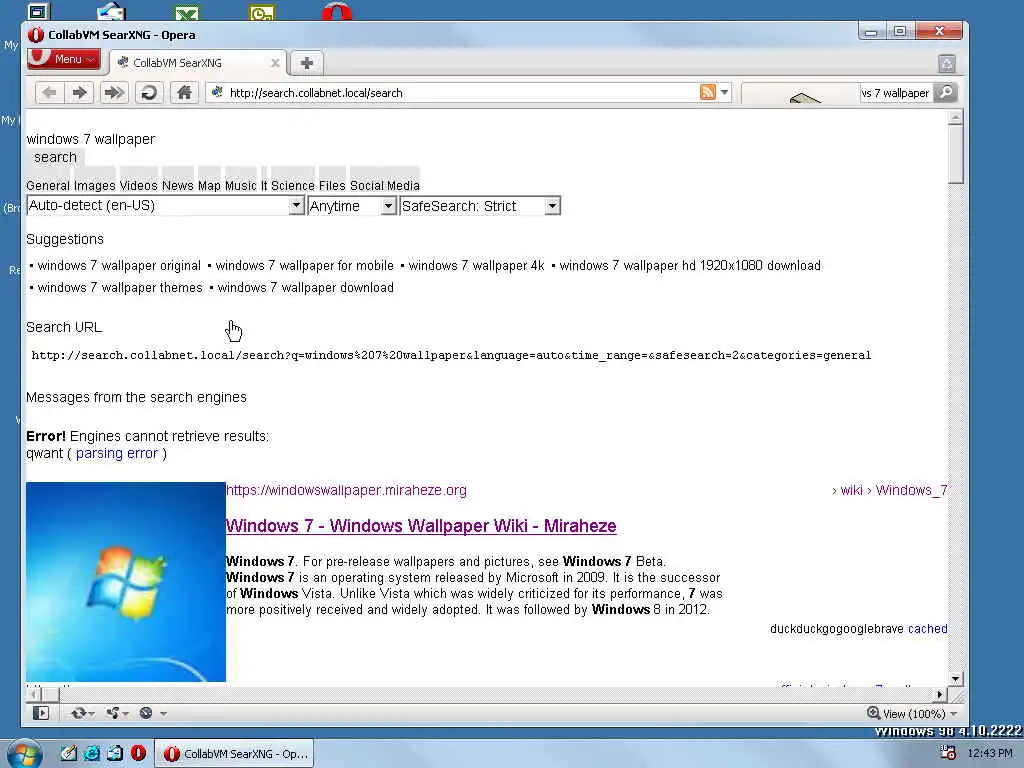Open Opera Link sync icon in status bar

coord(79,713)
